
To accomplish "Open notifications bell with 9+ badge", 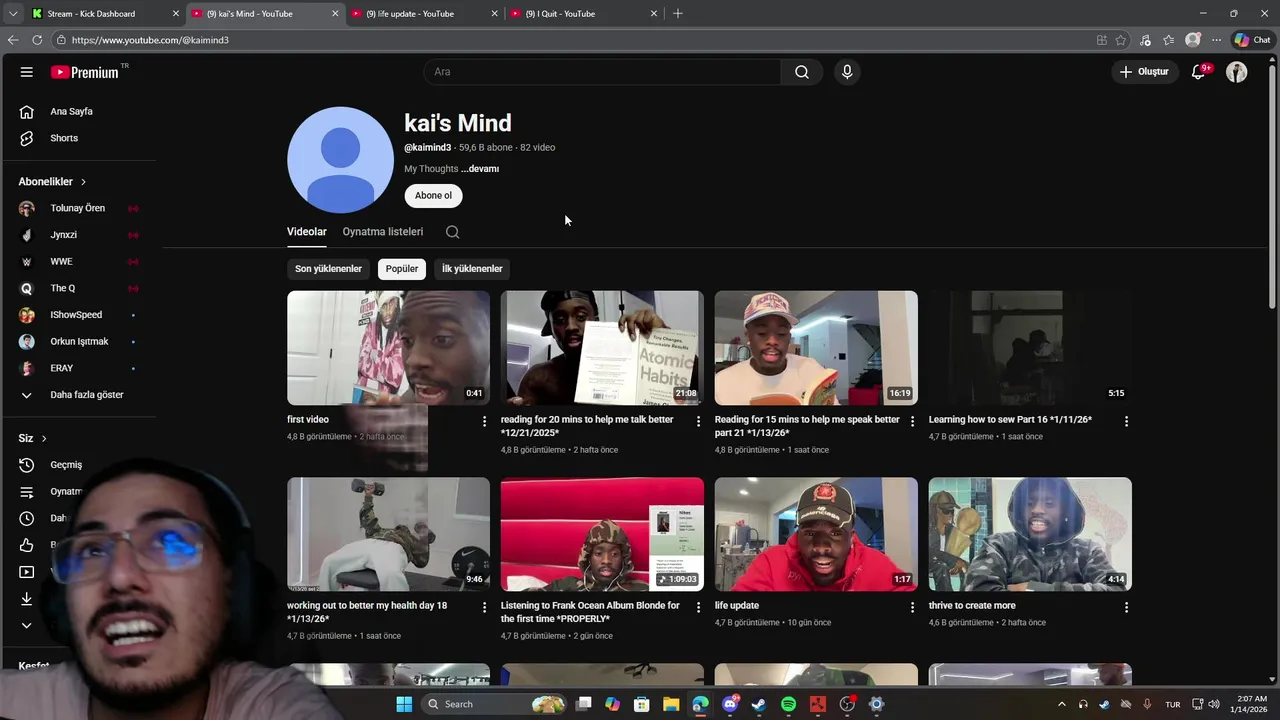I will (x=1199, y=72).
